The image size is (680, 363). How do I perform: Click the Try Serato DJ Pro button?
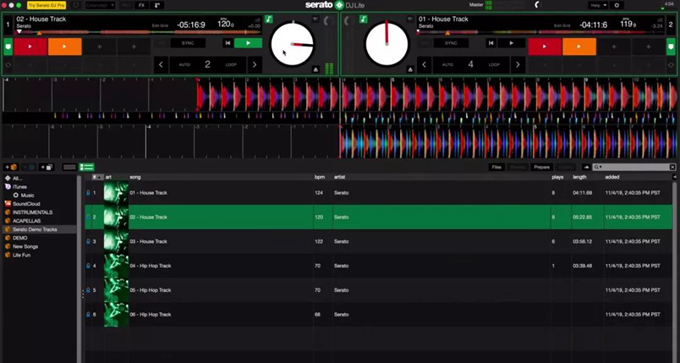46,5
